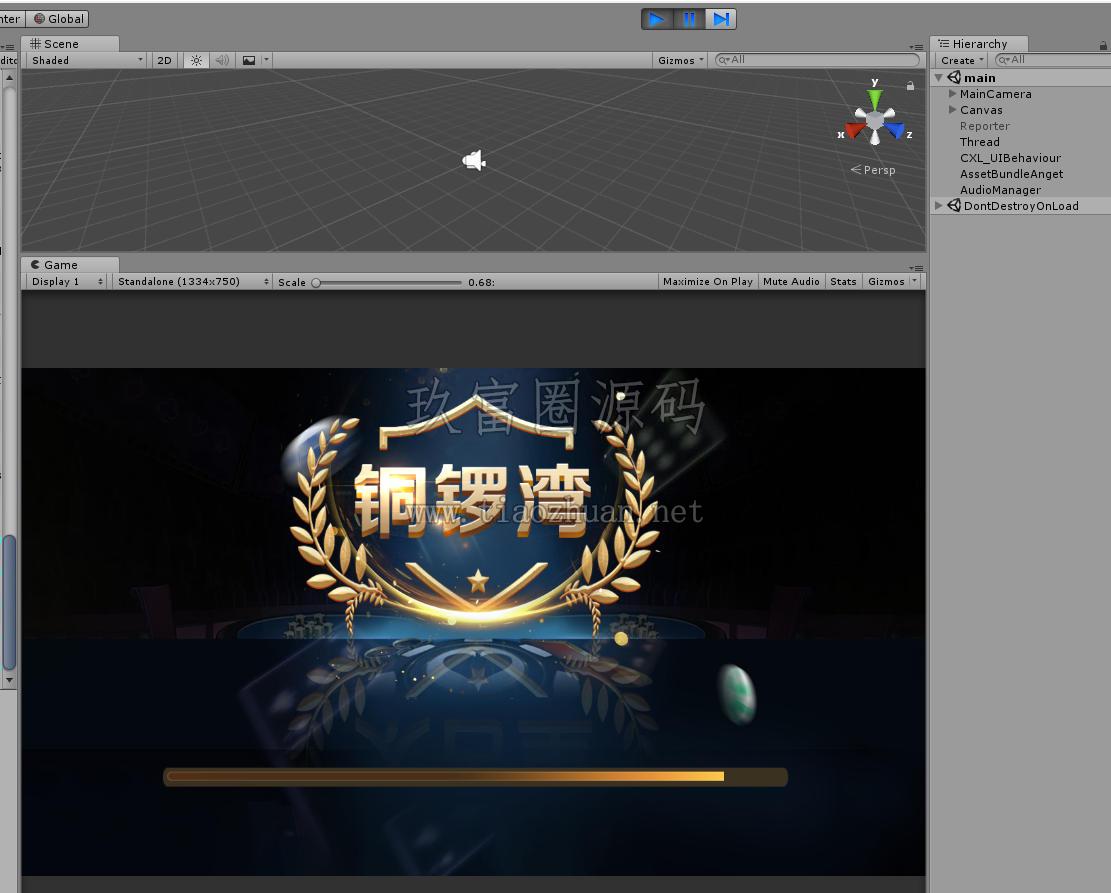The image size is (1111, 893).
Task: Click the Hierarchy search field
Action: (x=1052, y=60)
